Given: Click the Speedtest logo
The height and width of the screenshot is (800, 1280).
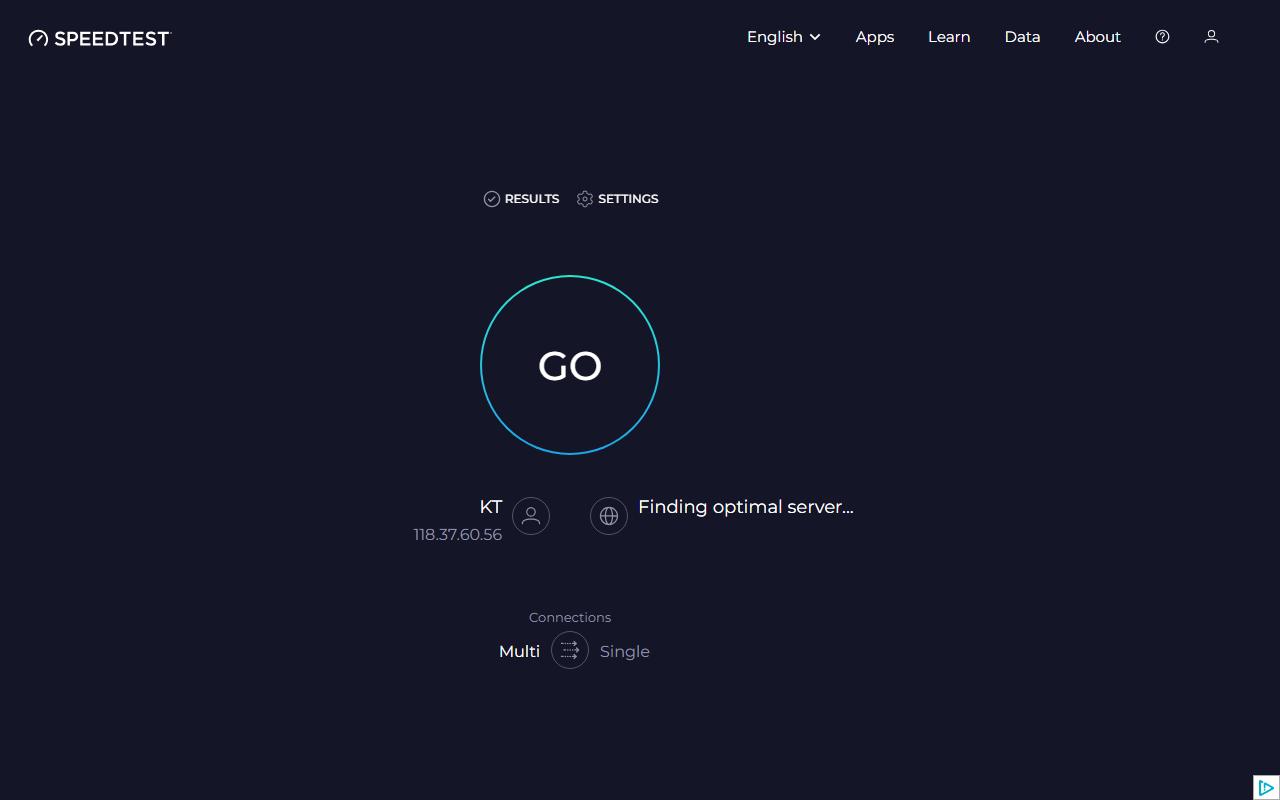Looking at the screenshot, I should point(100,38).
